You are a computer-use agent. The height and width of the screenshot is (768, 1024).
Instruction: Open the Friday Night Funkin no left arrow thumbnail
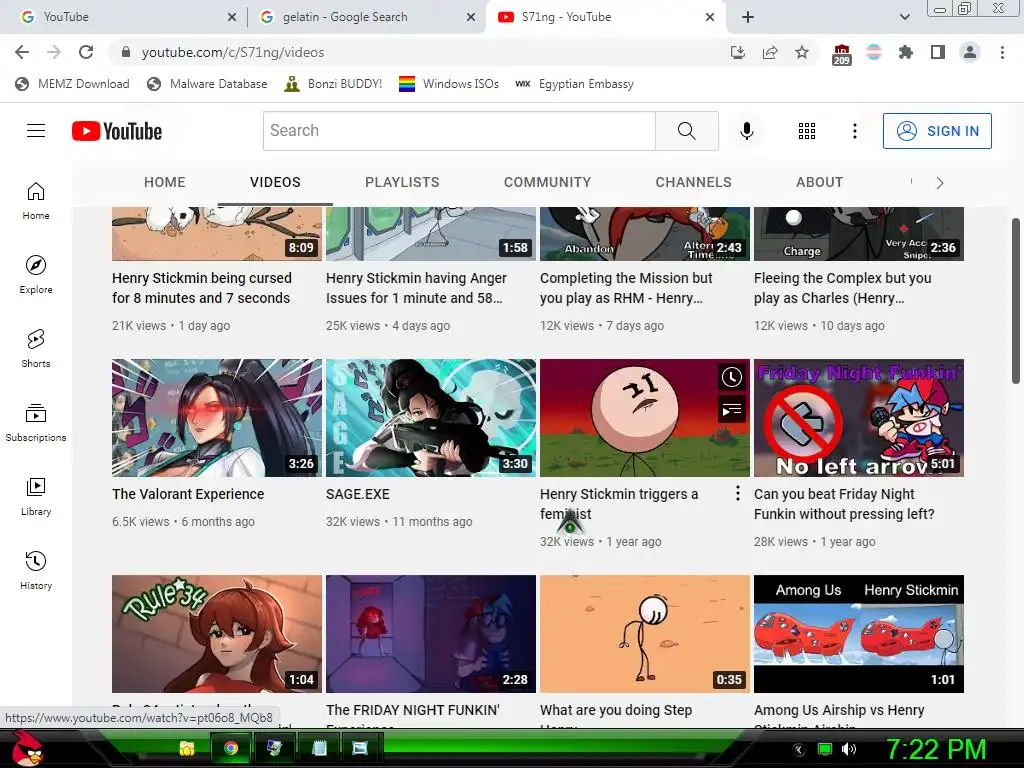click(x=859, y=418)
